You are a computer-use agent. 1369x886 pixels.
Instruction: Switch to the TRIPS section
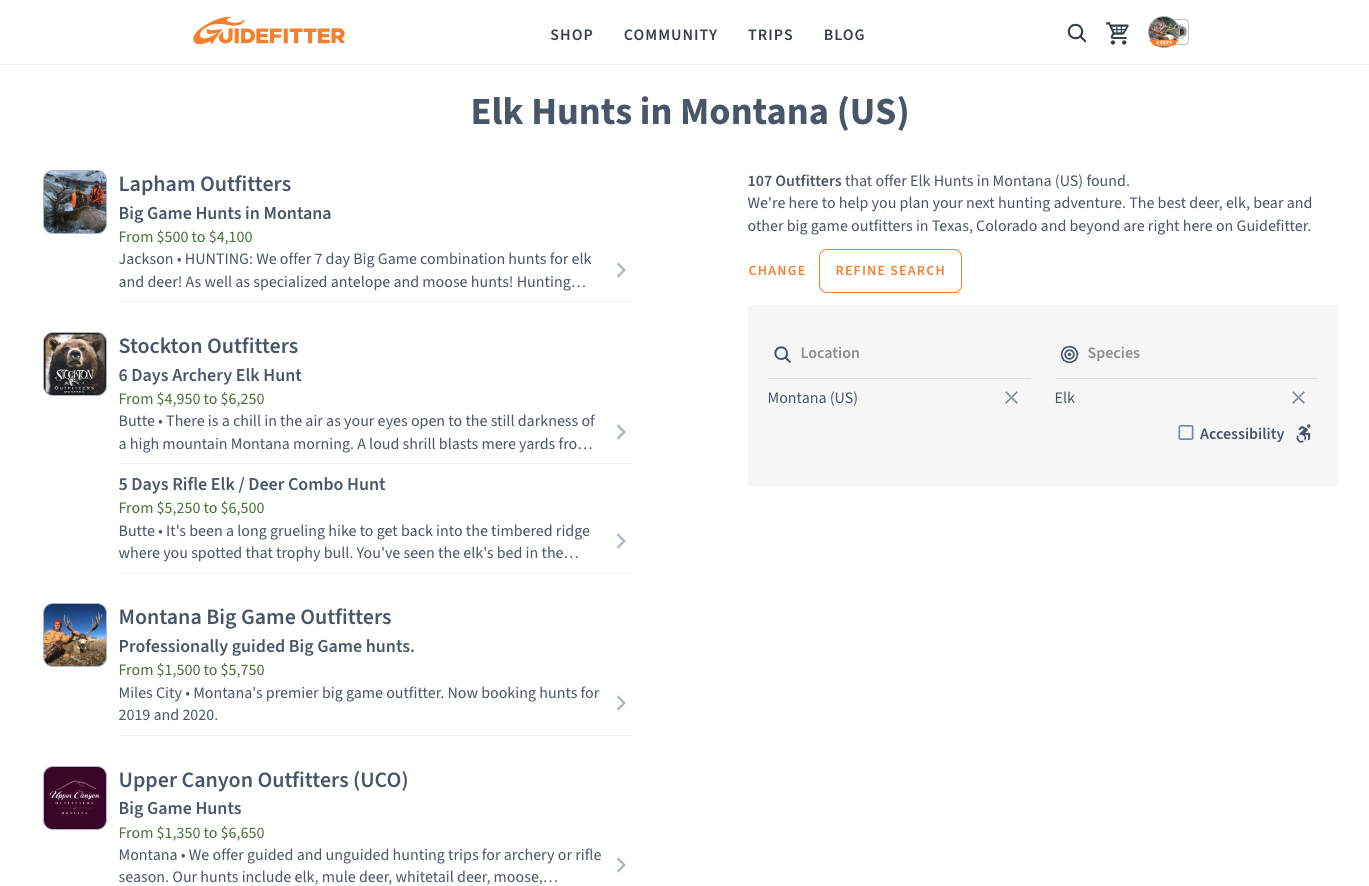(x=770, y=35)
